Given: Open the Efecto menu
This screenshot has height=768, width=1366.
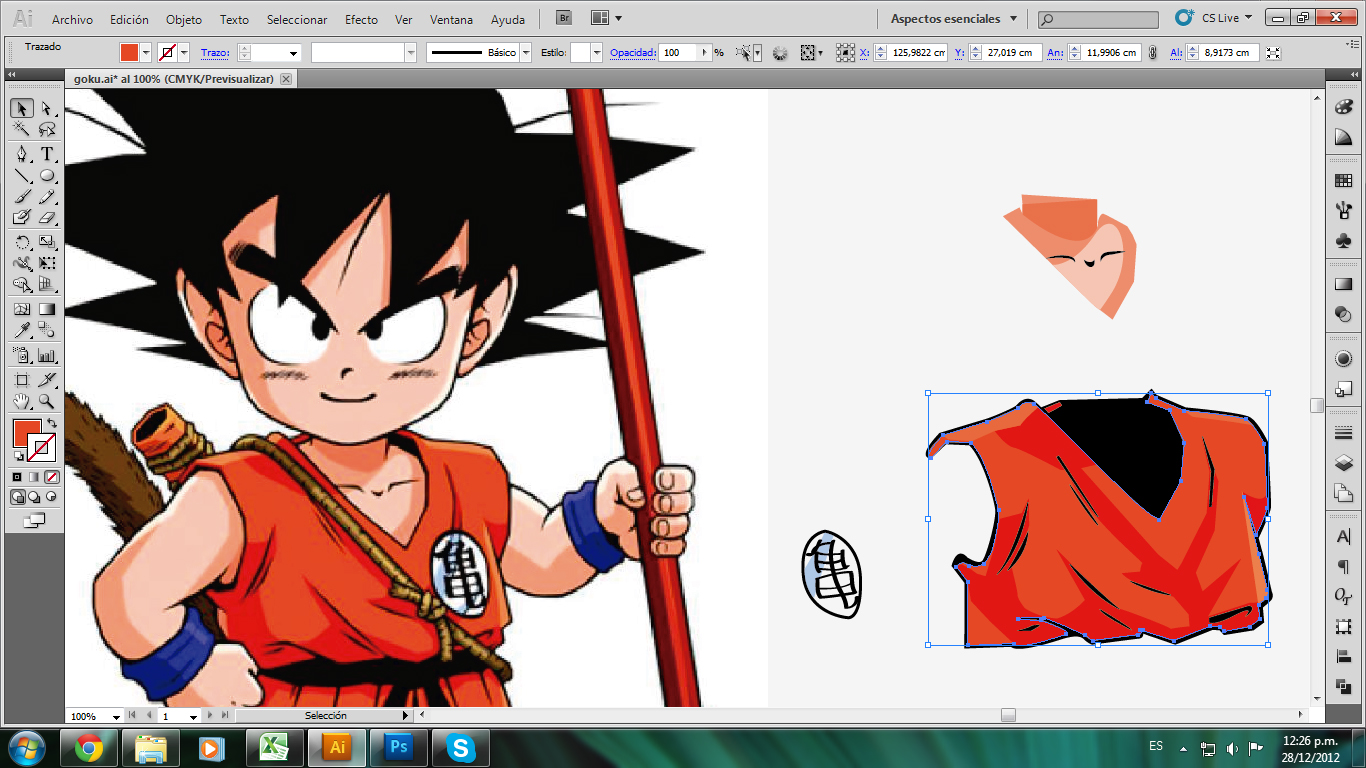Looking at the screenshot, I should tap(361, 19).
